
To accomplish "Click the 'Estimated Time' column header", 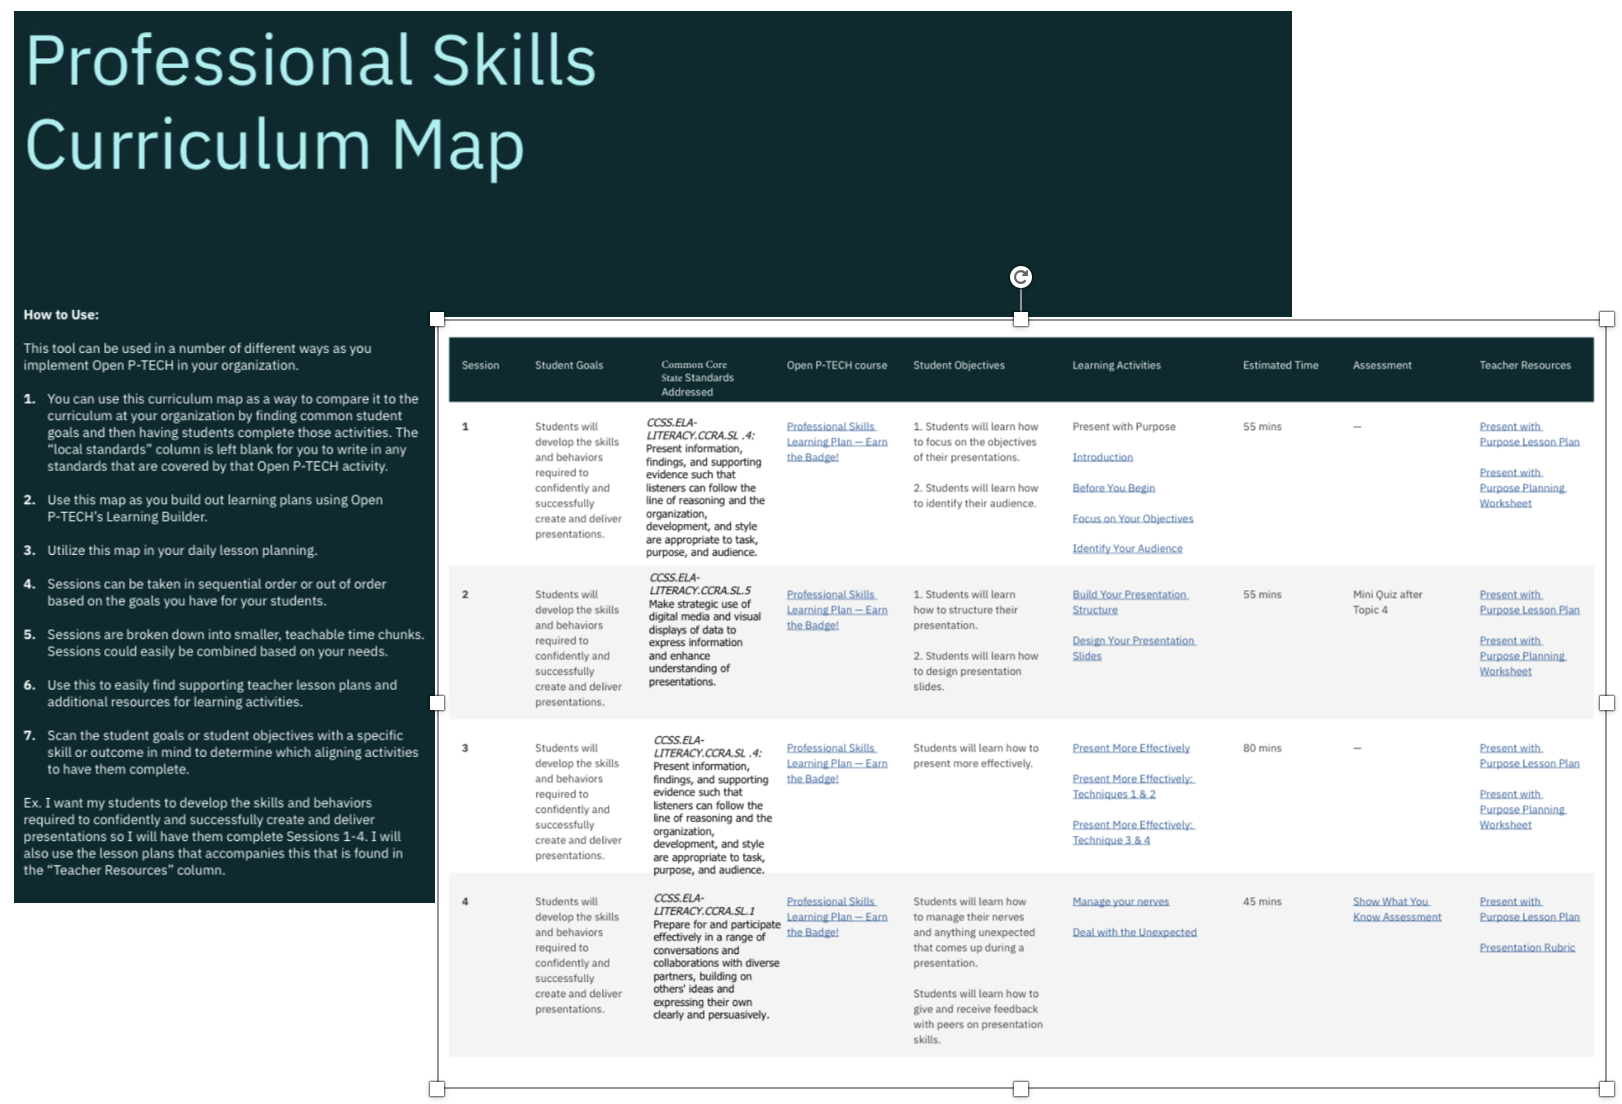I will coord(1280,365).
